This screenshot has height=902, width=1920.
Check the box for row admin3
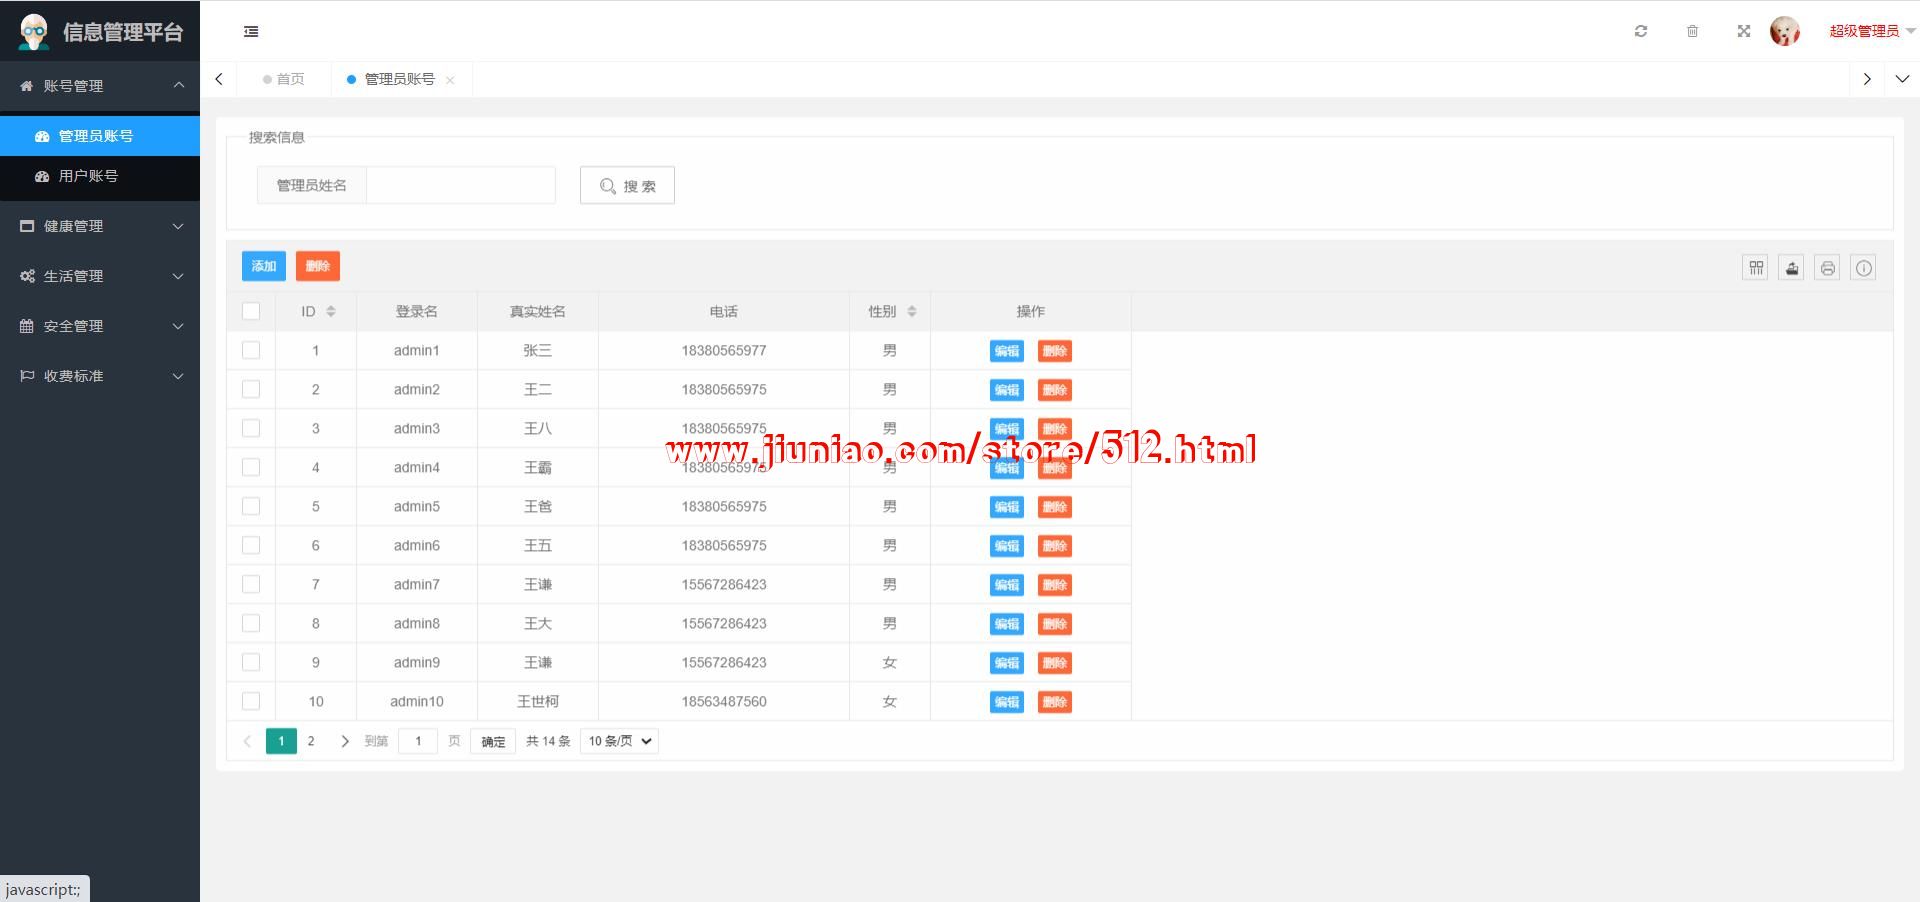point(251,428)
